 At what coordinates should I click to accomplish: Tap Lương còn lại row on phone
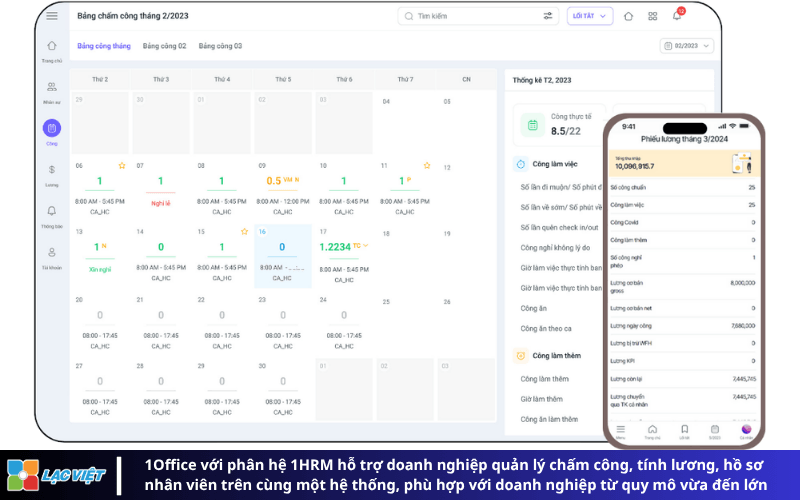tap(683, 379)
